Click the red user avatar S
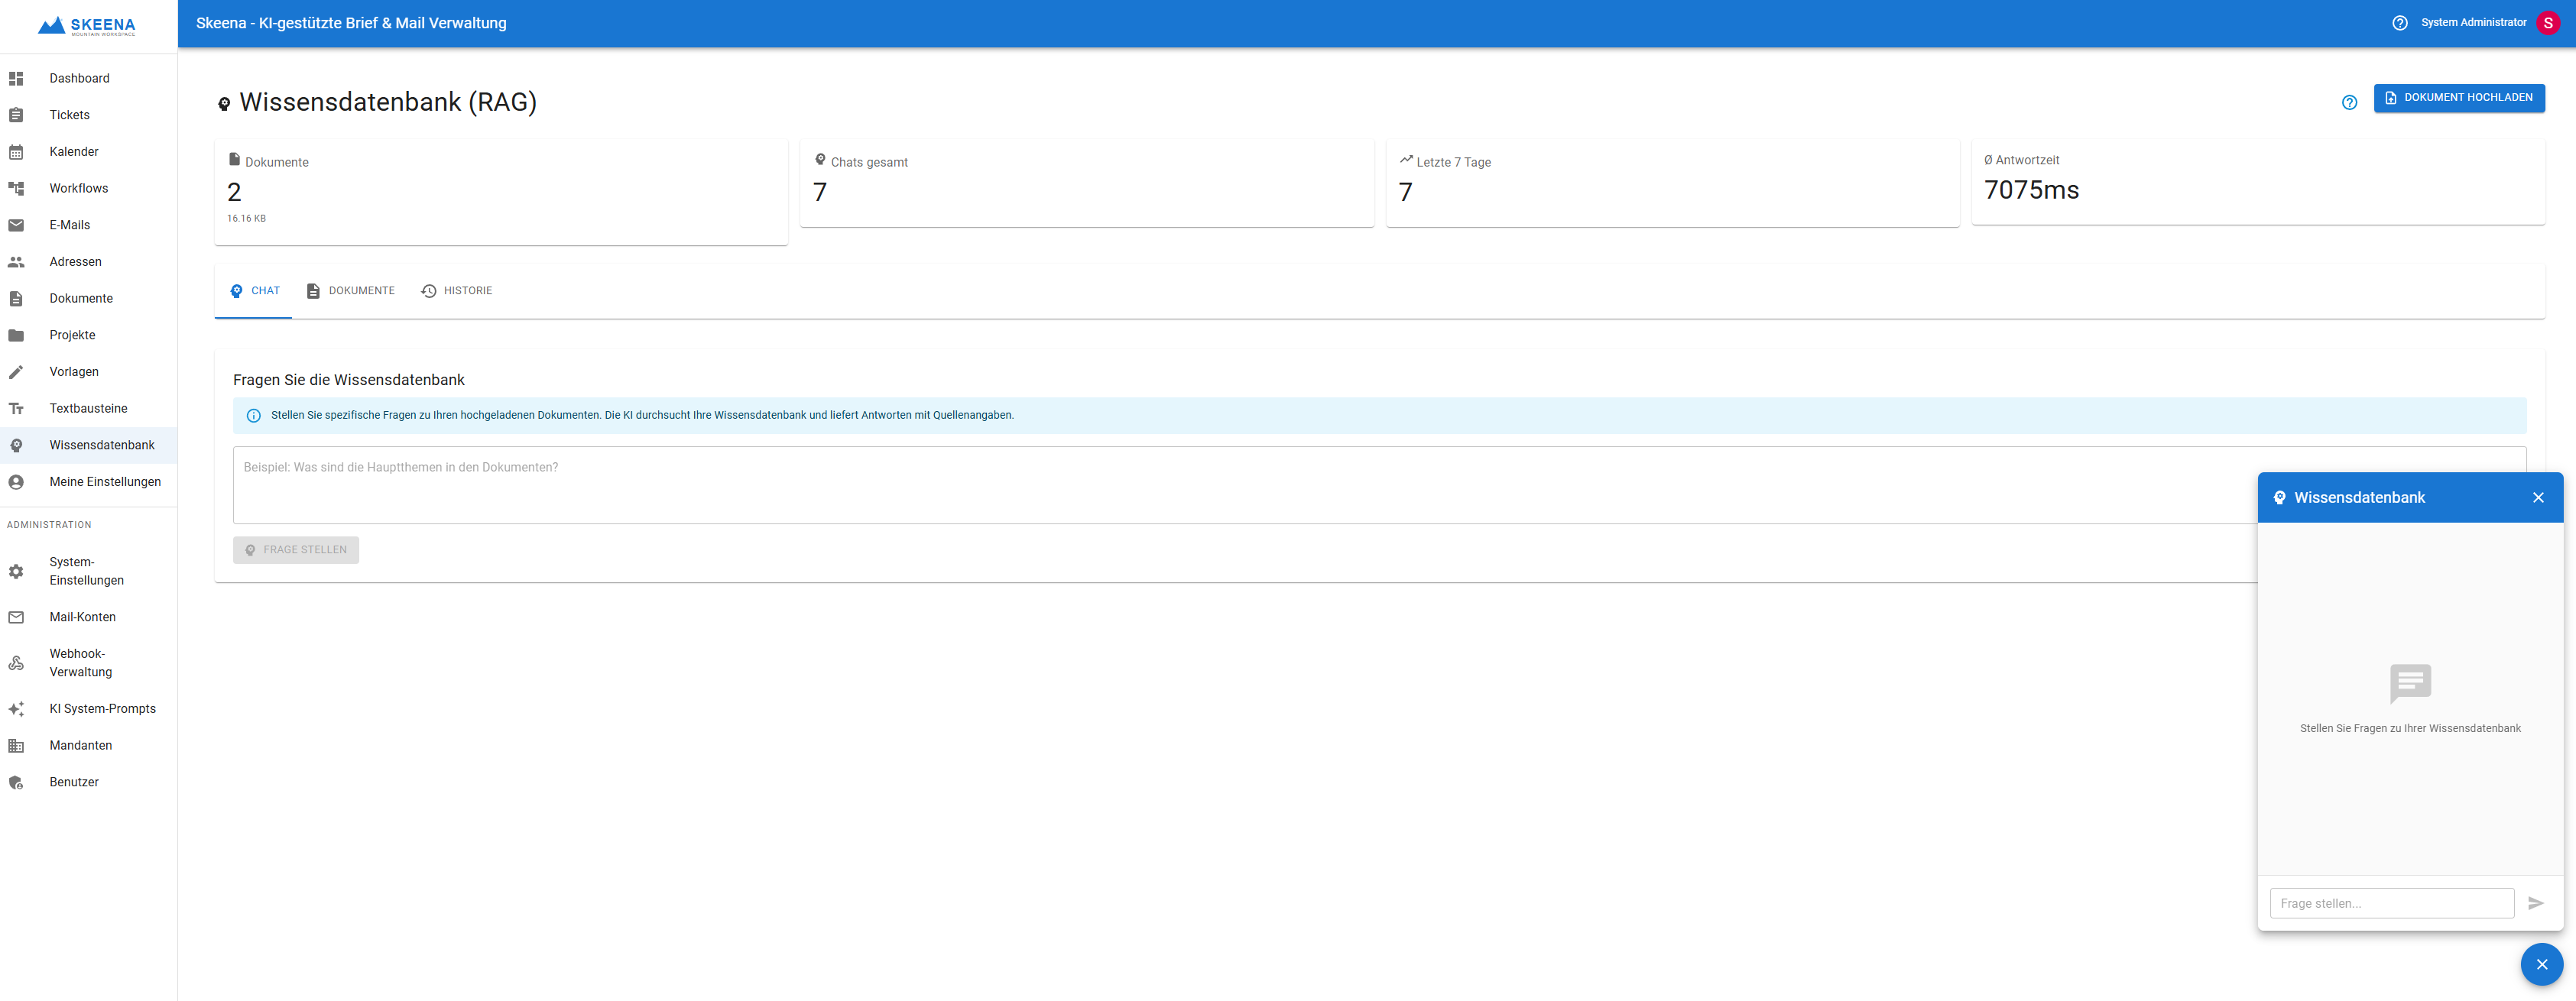The width and height of the screenshot is (2576, 1001). pyautogui.click(x=2548, y=23)
